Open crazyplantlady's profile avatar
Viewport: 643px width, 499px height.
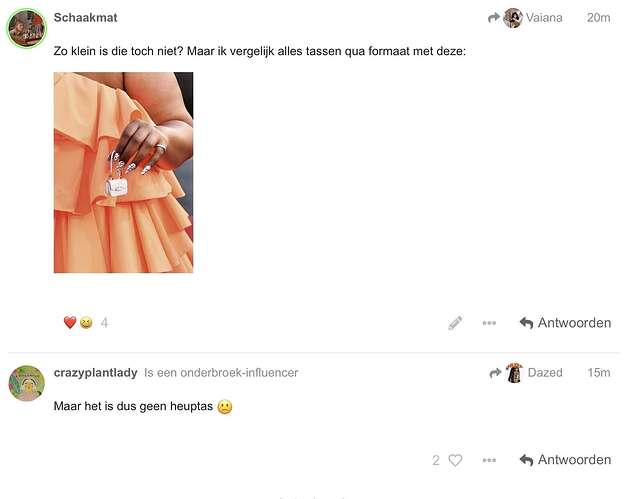27,383
